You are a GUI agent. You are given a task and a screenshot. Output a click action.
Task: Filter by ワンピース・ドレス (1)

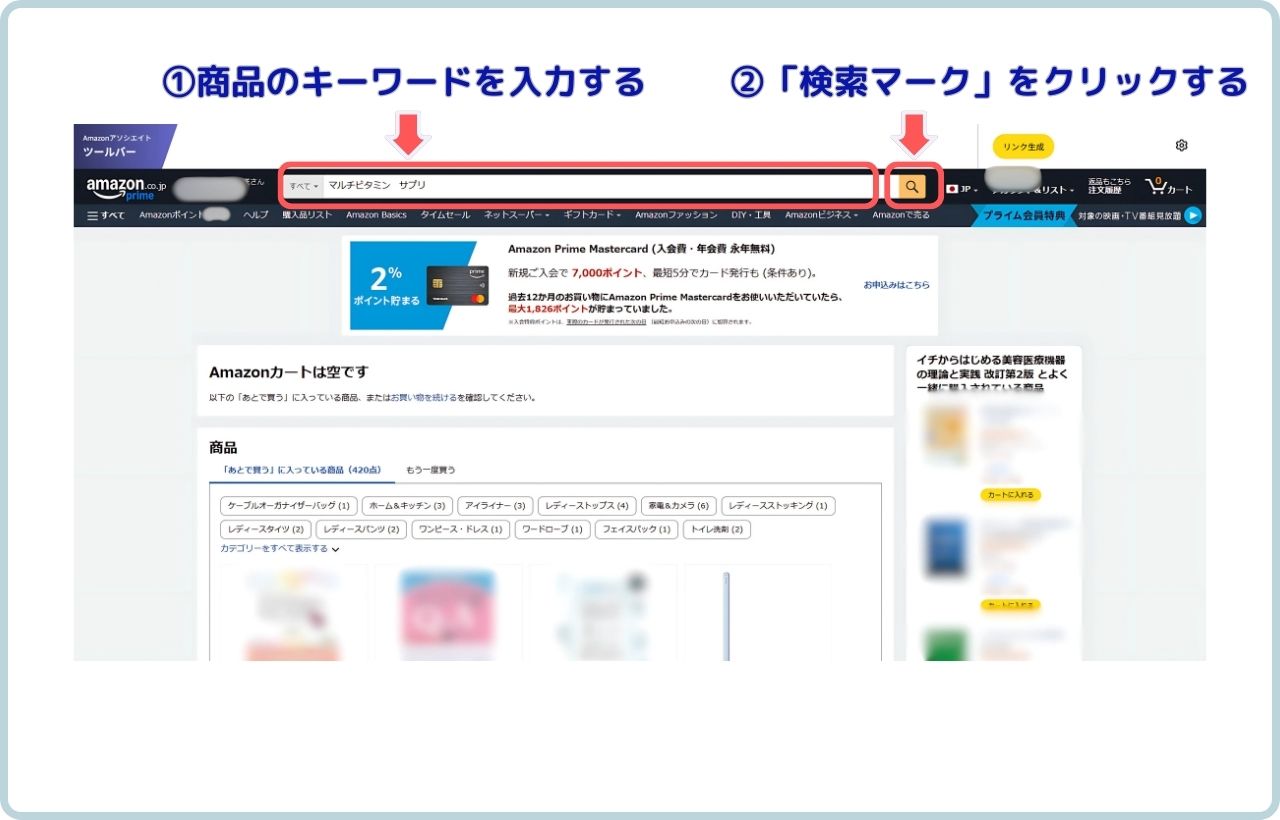tap(461, 529)
